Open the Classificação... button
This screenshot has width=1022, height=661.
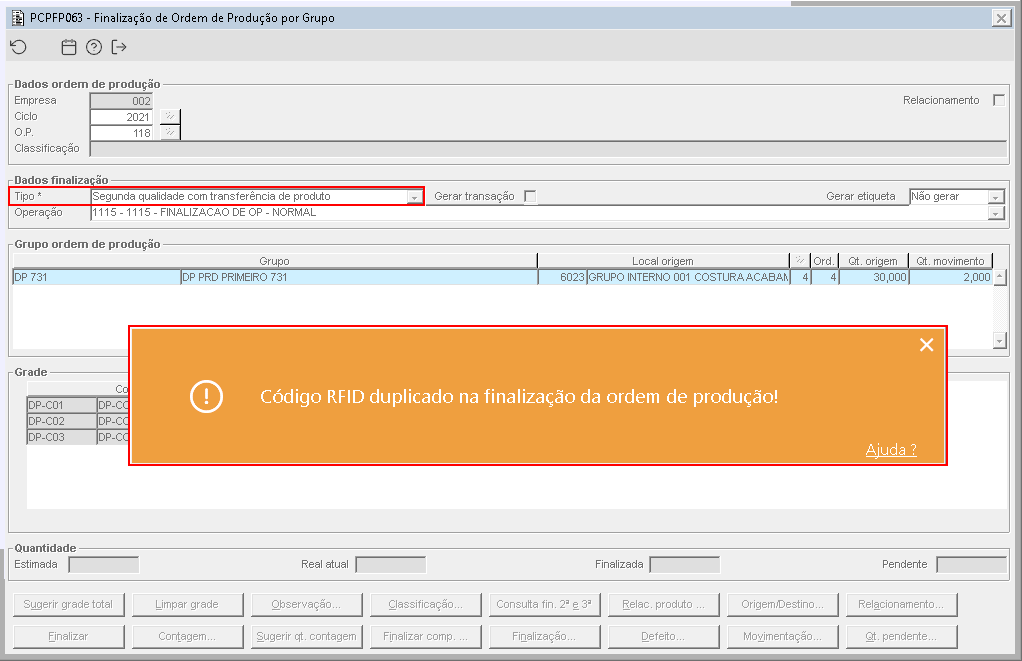click(x=426, y=604)
